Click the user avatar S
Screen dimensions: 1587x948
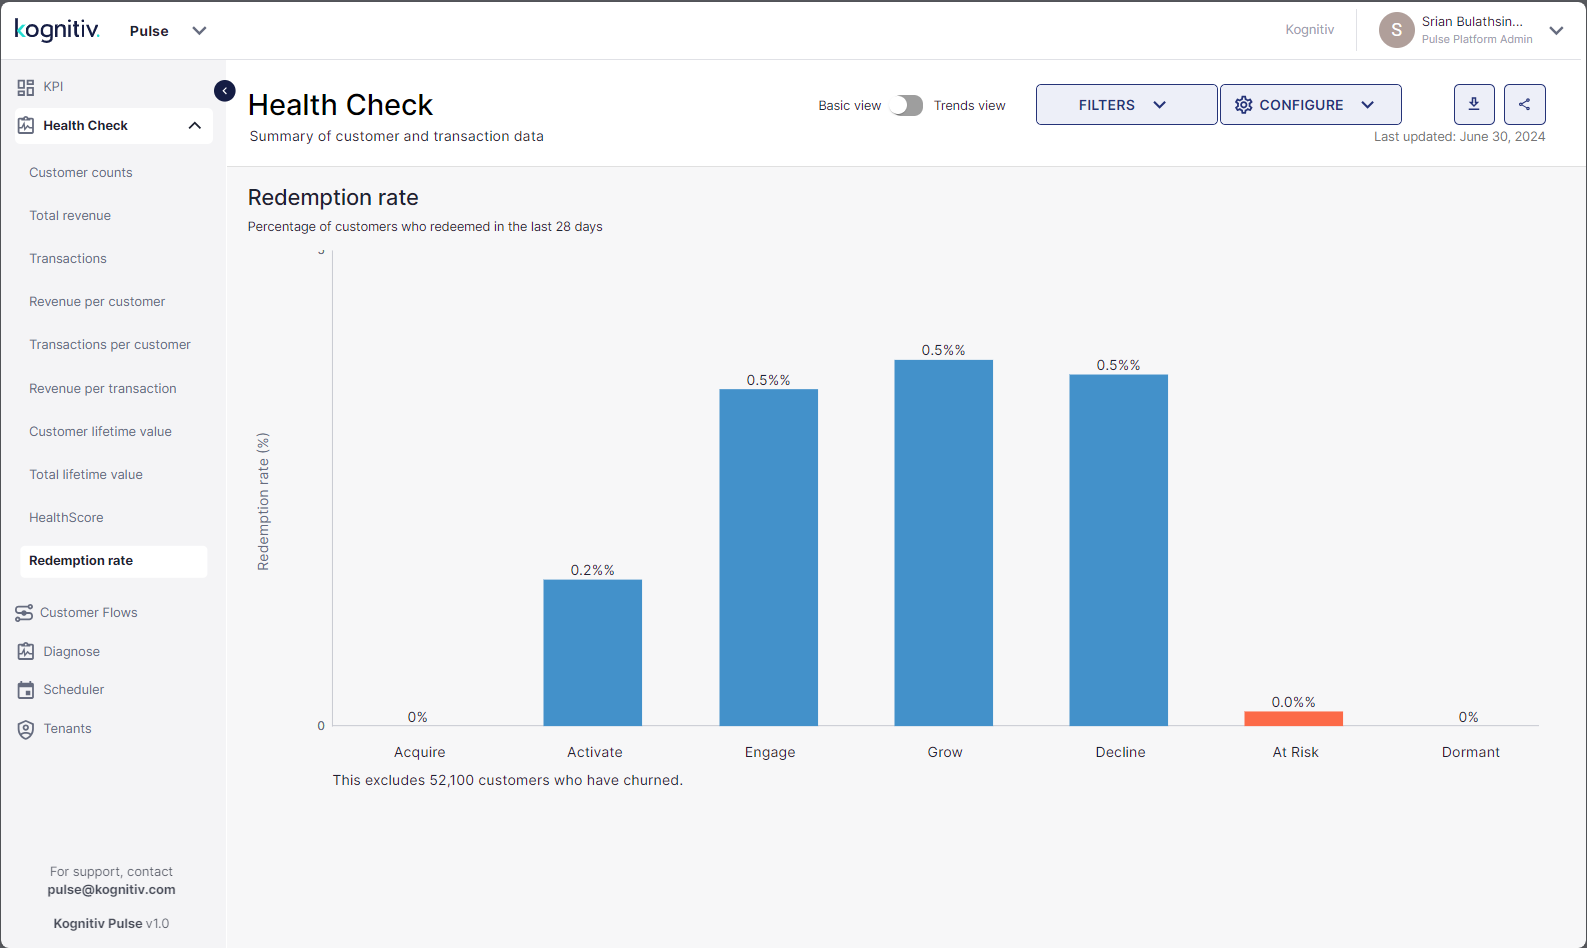[1397, 30]
